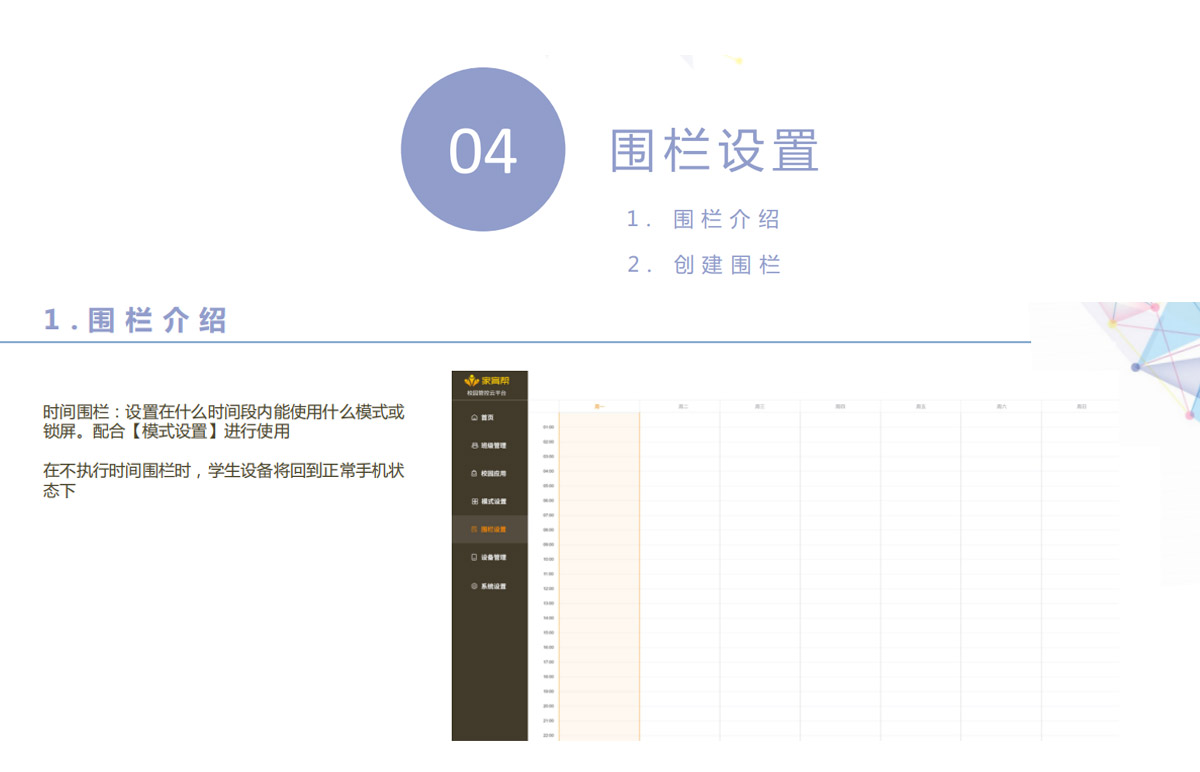Screen dimensions: 1200x772
Task: Click the 系统设置 gear icon
Action: pyautogui.click(x=474, y=586)
